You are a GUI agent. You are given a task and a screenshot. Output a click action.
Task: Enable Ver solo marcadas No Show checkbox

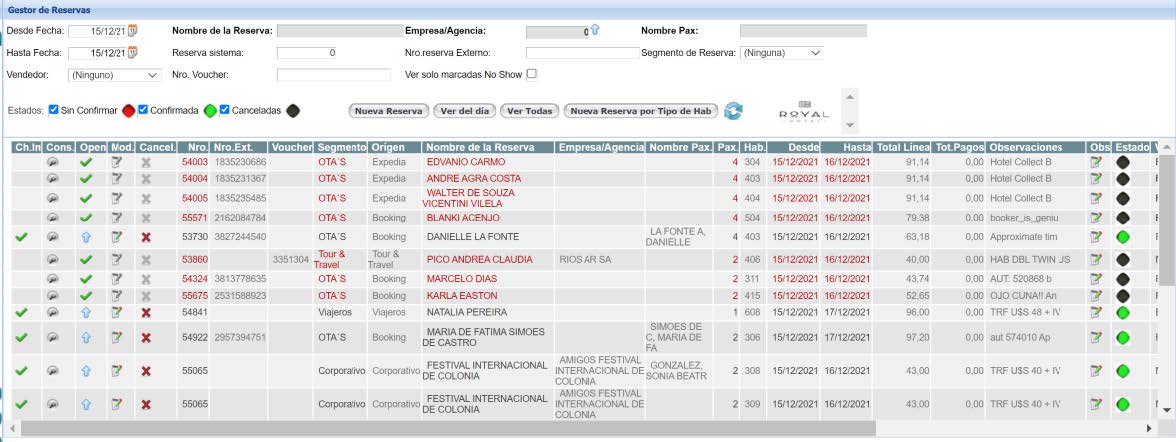[532, 74]
